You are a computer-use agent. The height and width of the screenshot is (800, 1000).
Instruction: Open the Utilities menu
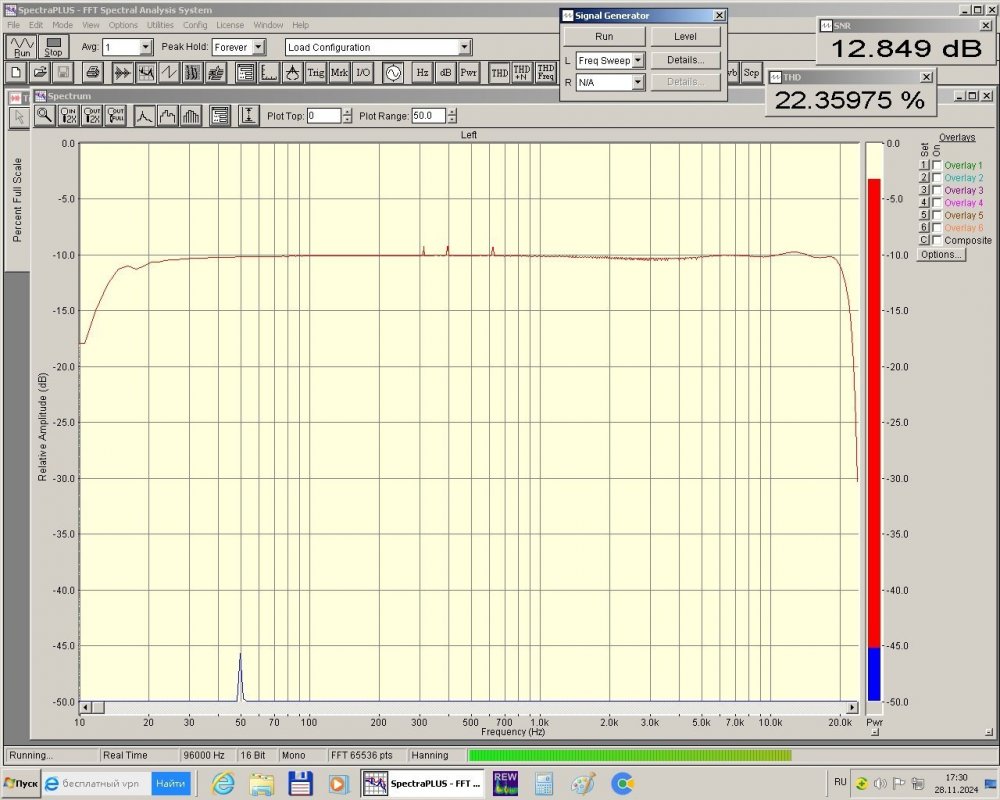pos(159,24)
